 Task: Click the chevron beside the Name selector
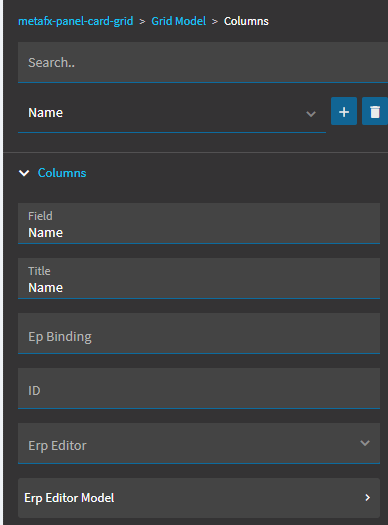point(311,114)
